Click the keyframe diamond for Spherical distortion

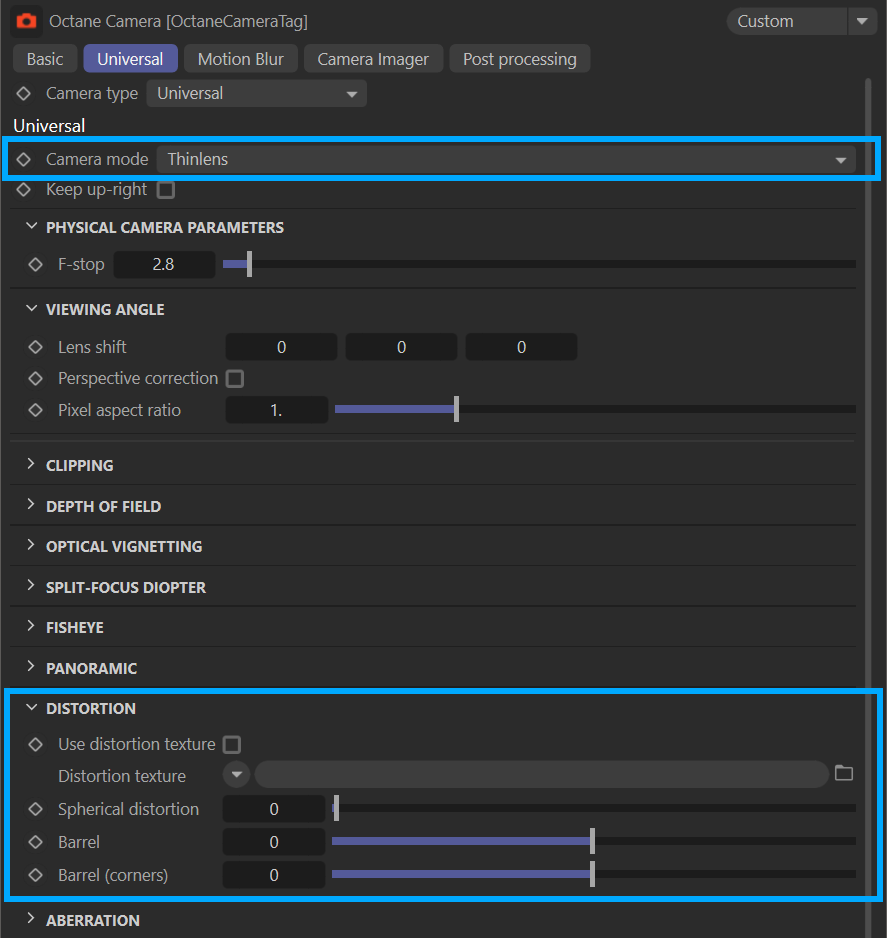click(x=36, y=809)
